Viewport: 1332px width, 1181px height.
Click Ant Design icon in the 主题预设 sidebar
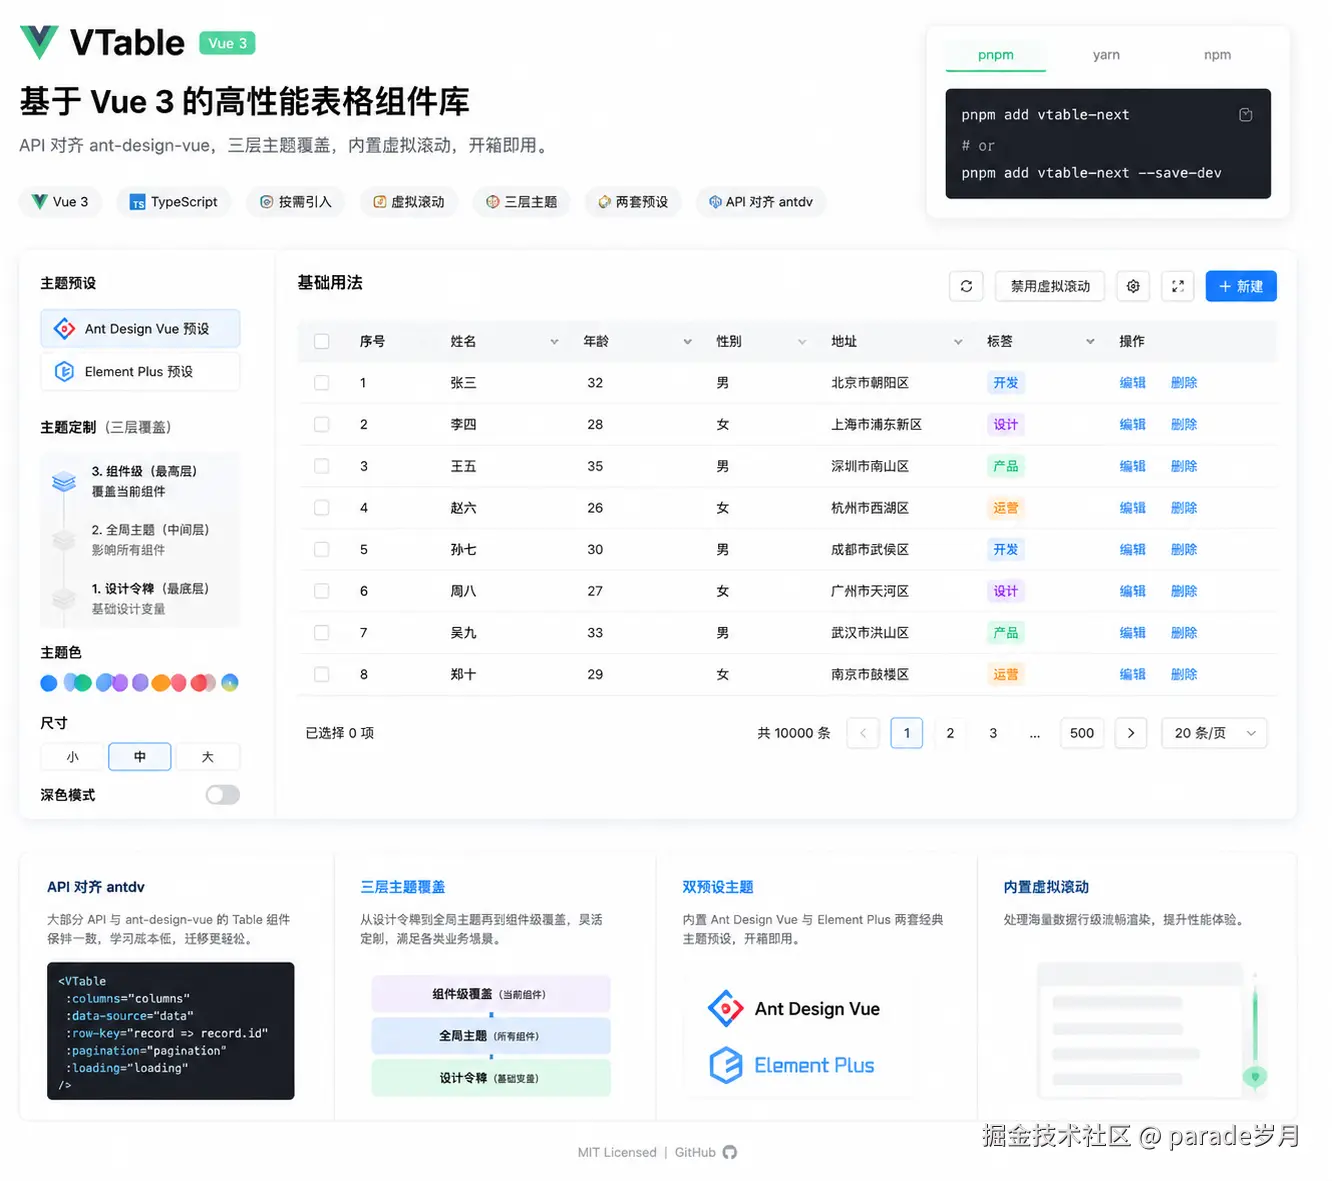pyautogui.click(x=65, y=329)
